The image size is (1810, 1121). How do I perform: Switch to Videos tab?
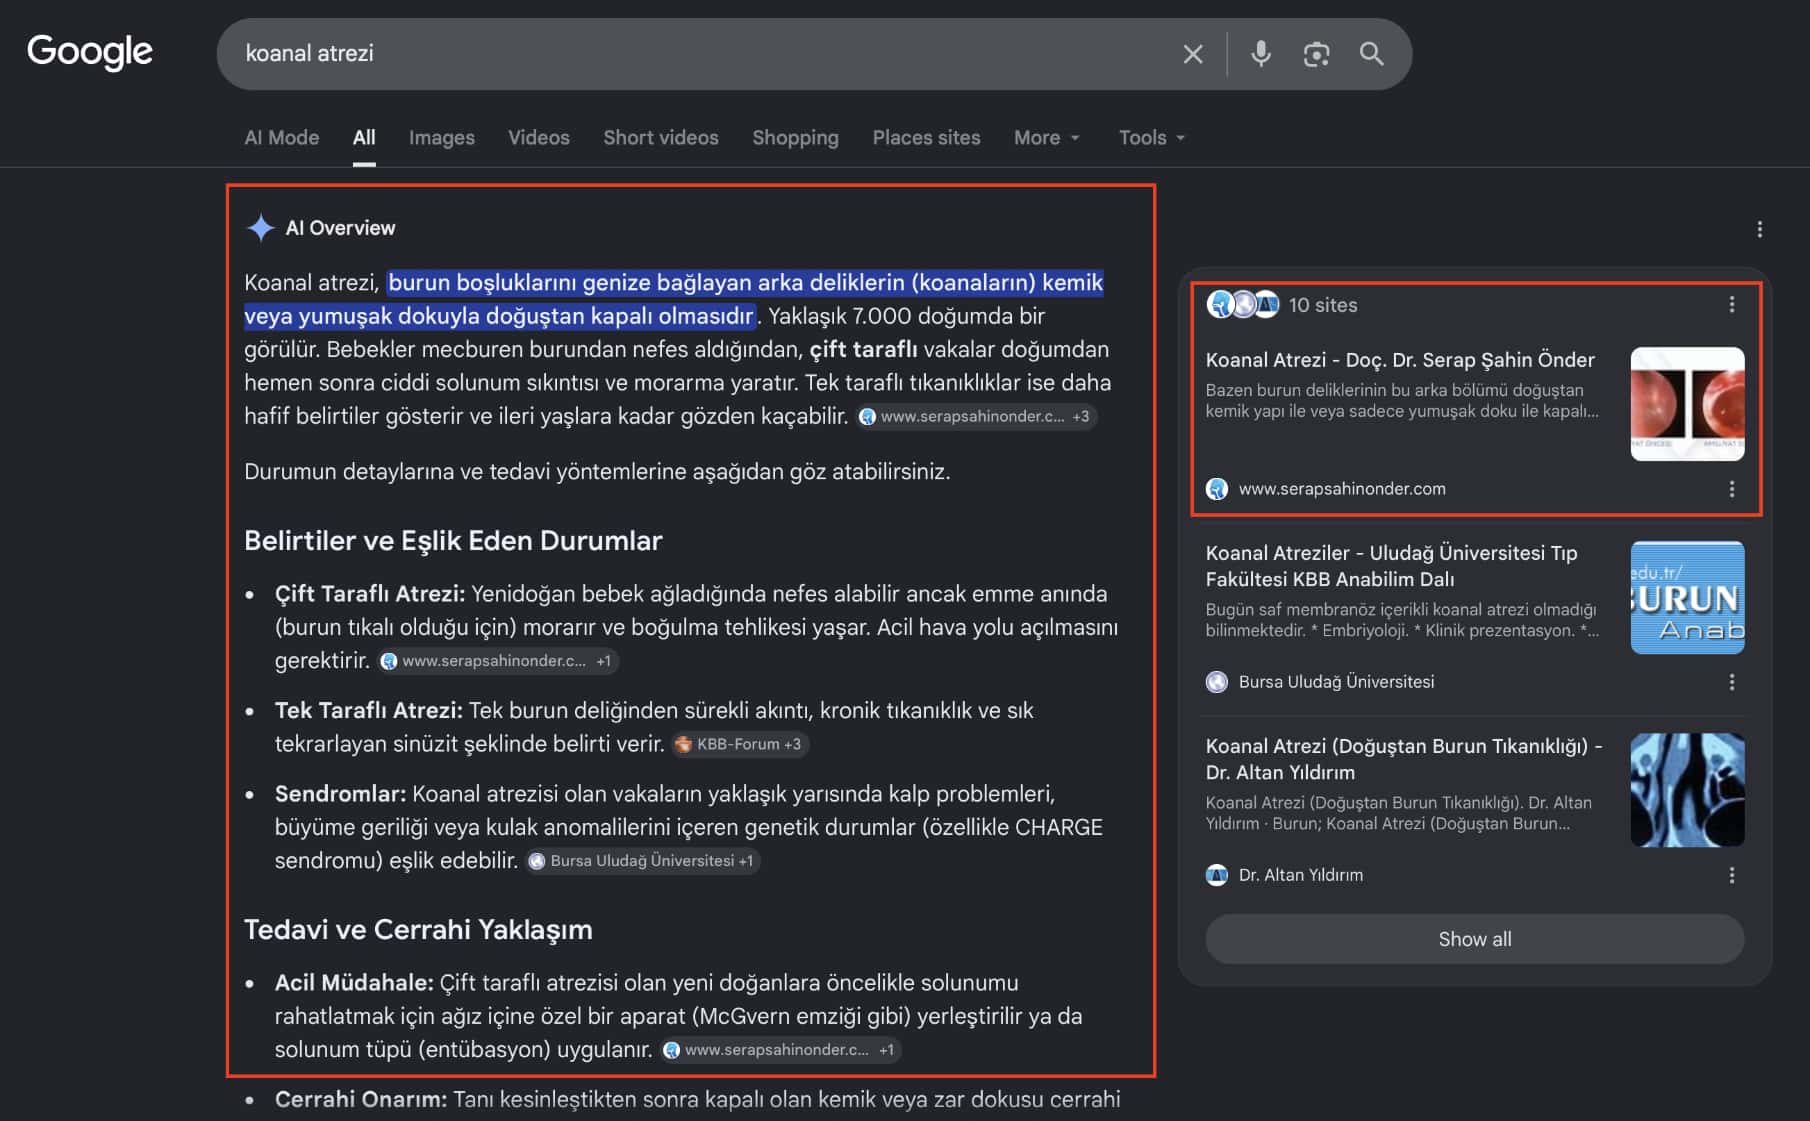539,138
